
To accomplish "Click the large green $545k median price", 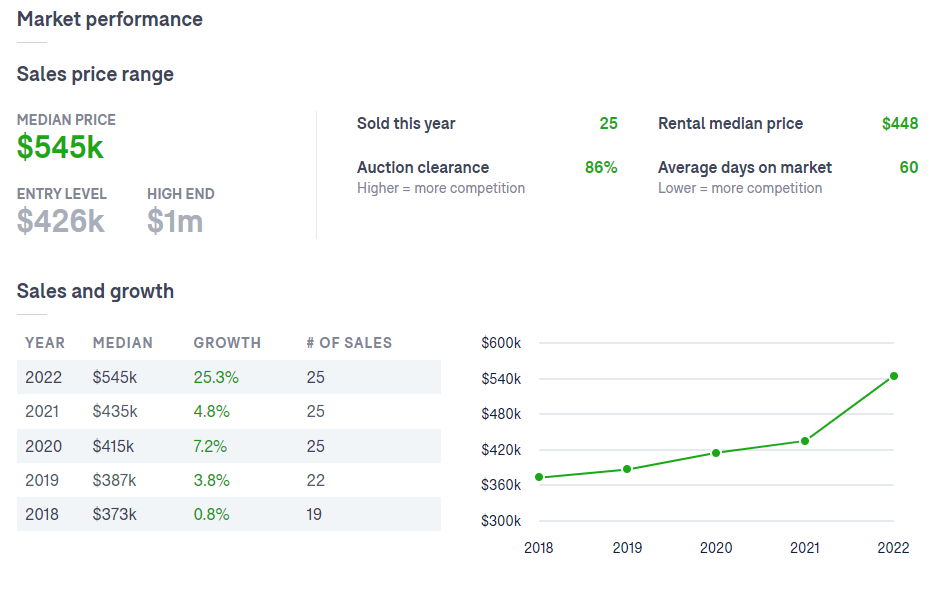I will click(x=60, y=147).
